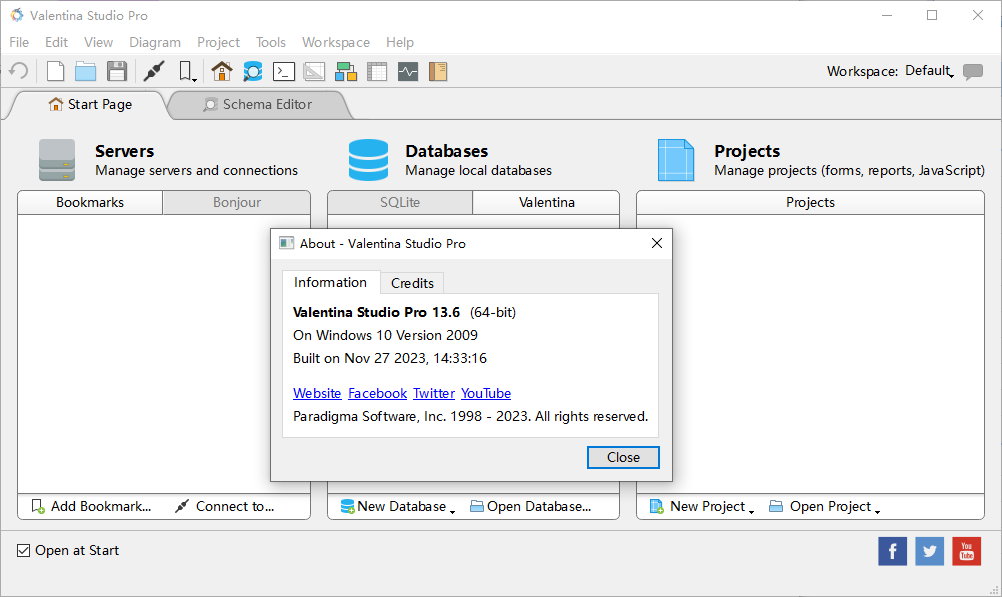The width and height of the screenshot is (1002, 597).
Task: Select the Valentina tab under Databases
Action: click(546, 203)
